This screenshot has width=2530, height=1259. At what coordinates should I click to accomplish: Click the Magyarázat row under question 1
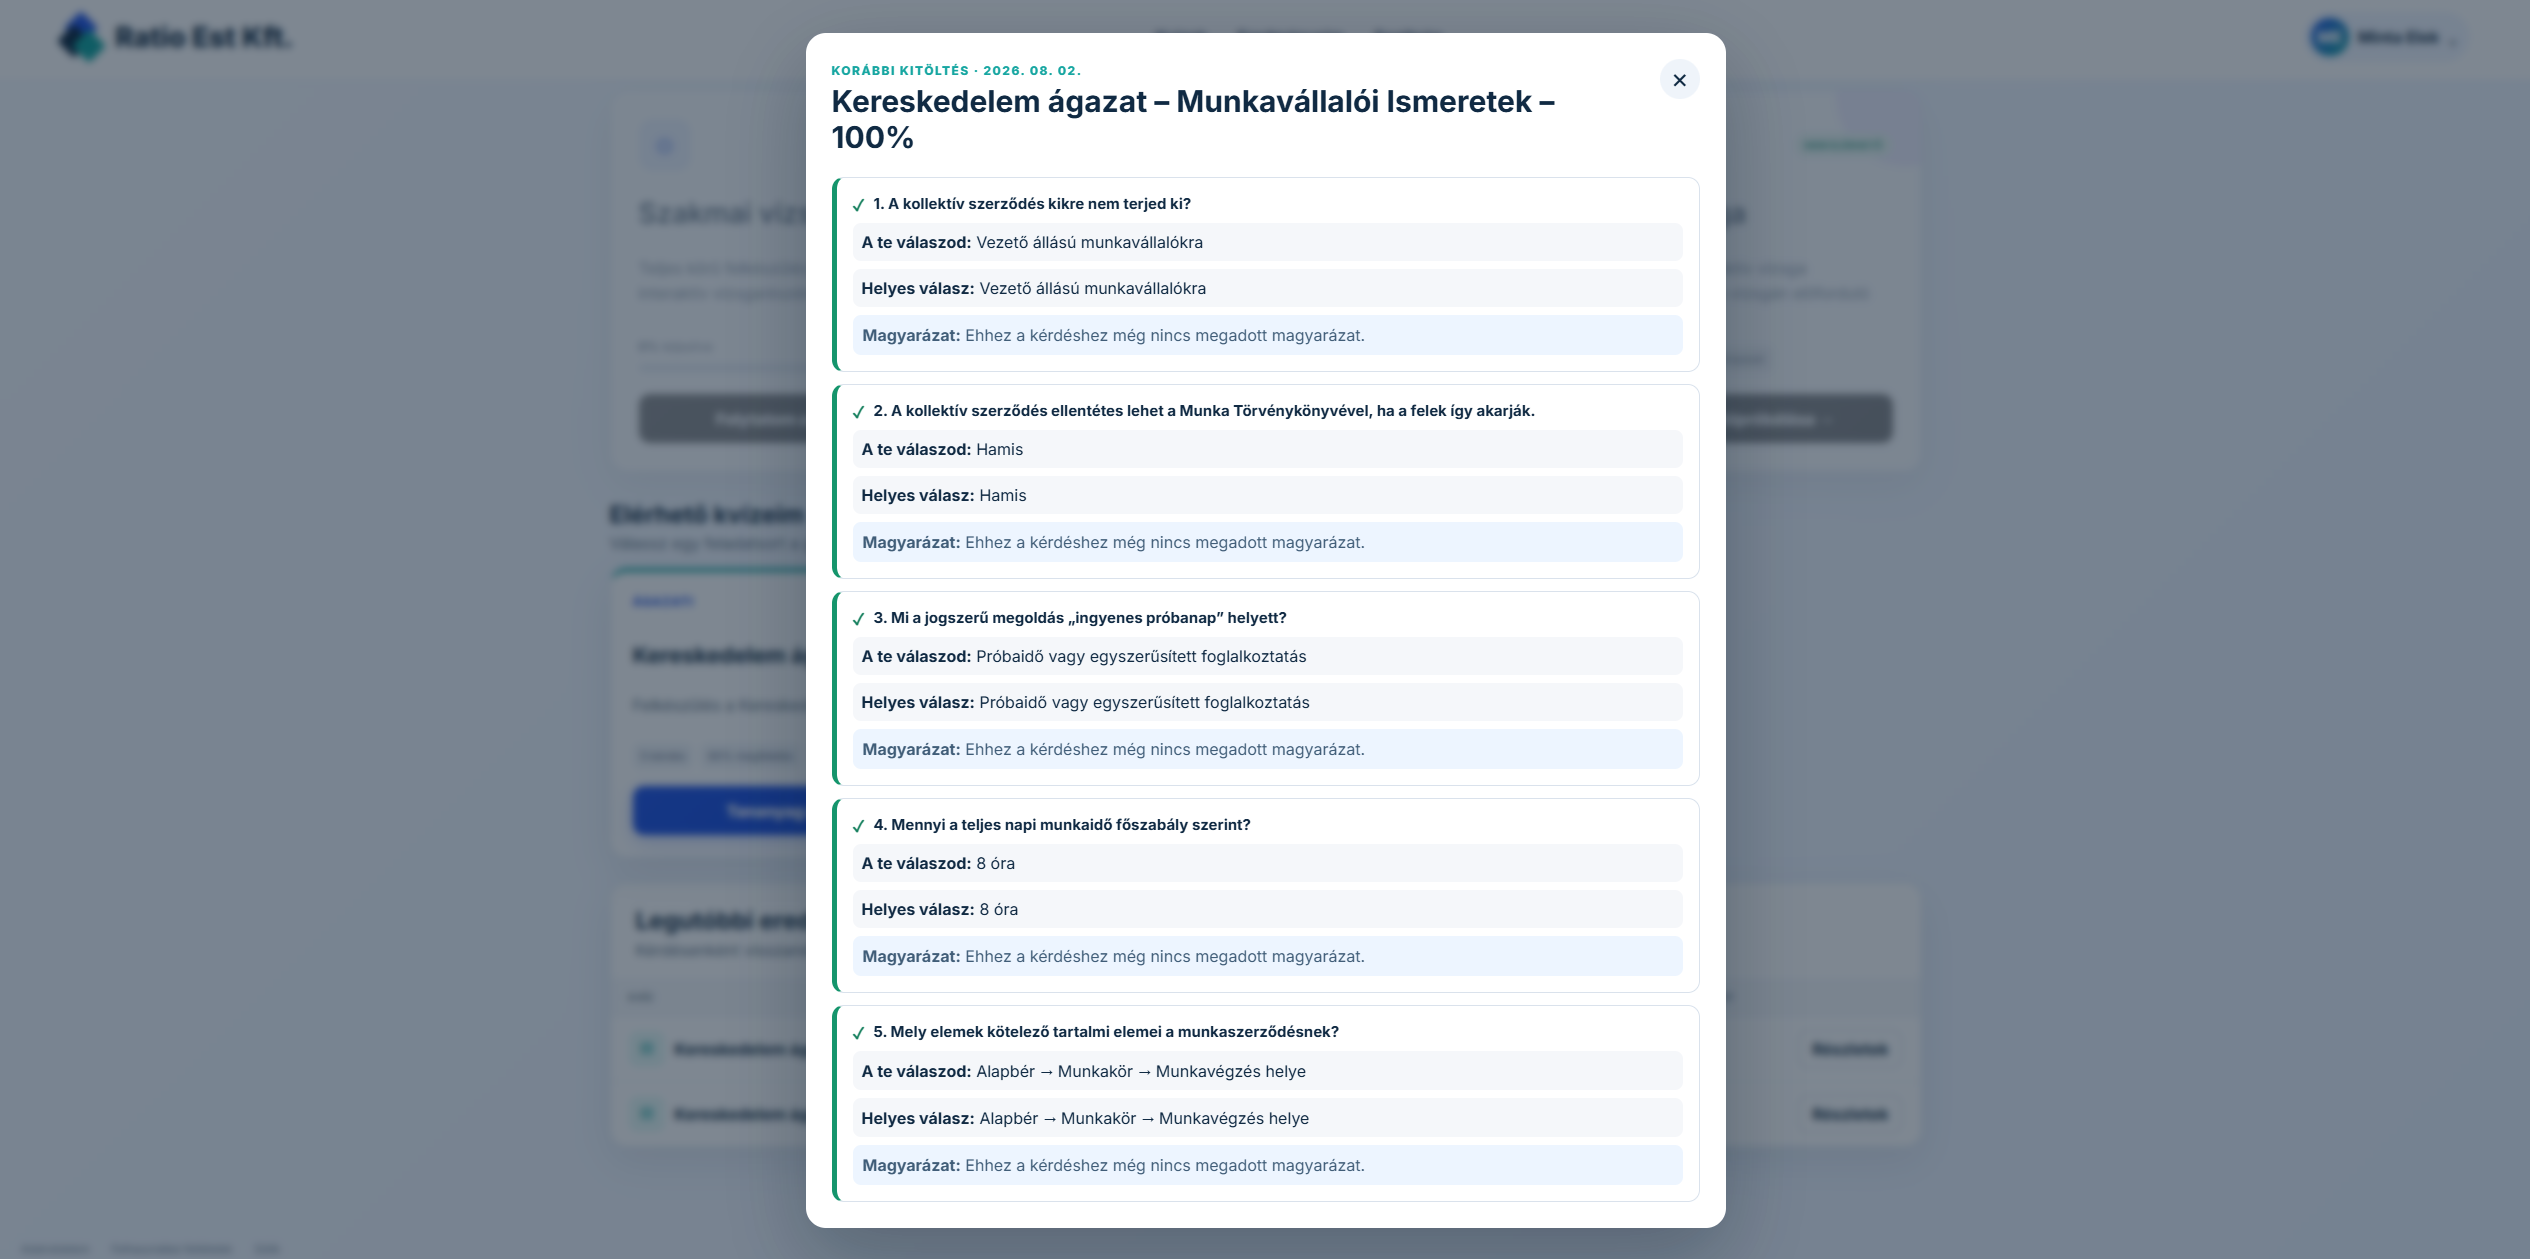pyautogui.click(x=1267, y=335)
